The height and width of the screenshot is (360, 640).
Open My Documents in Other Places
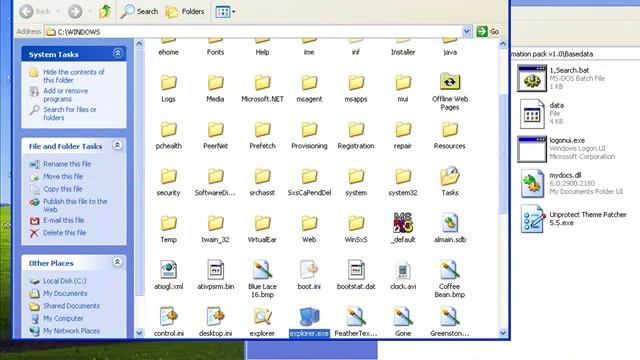pos(65,293)
